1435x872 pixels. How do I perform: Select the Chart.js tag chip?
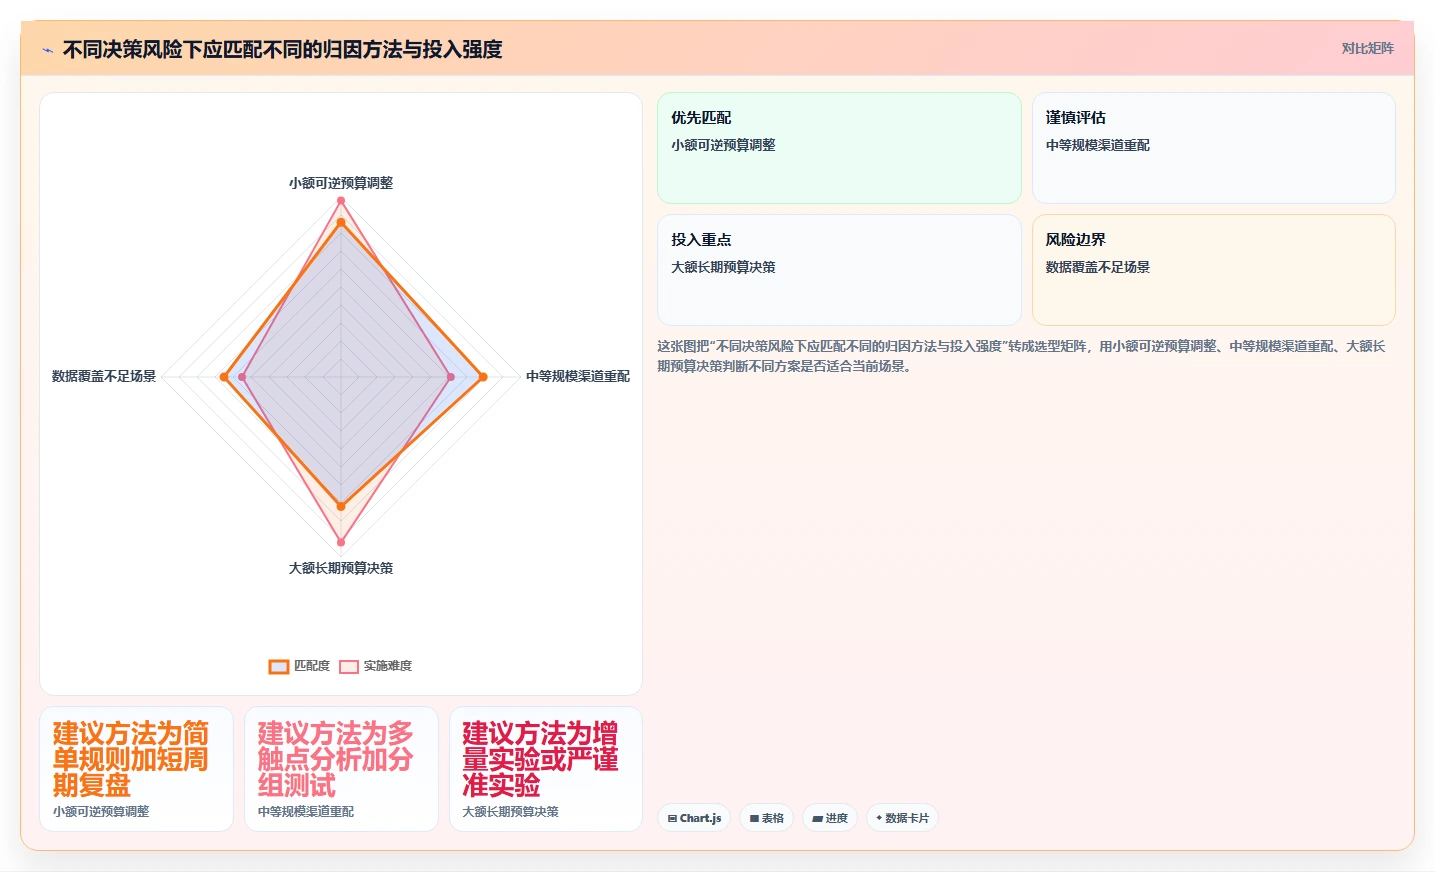pos(694,818)
